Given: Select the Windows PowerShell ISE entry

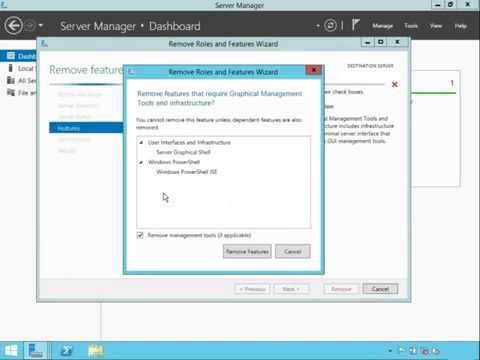Looking at the screenshot, I should 187,172.
